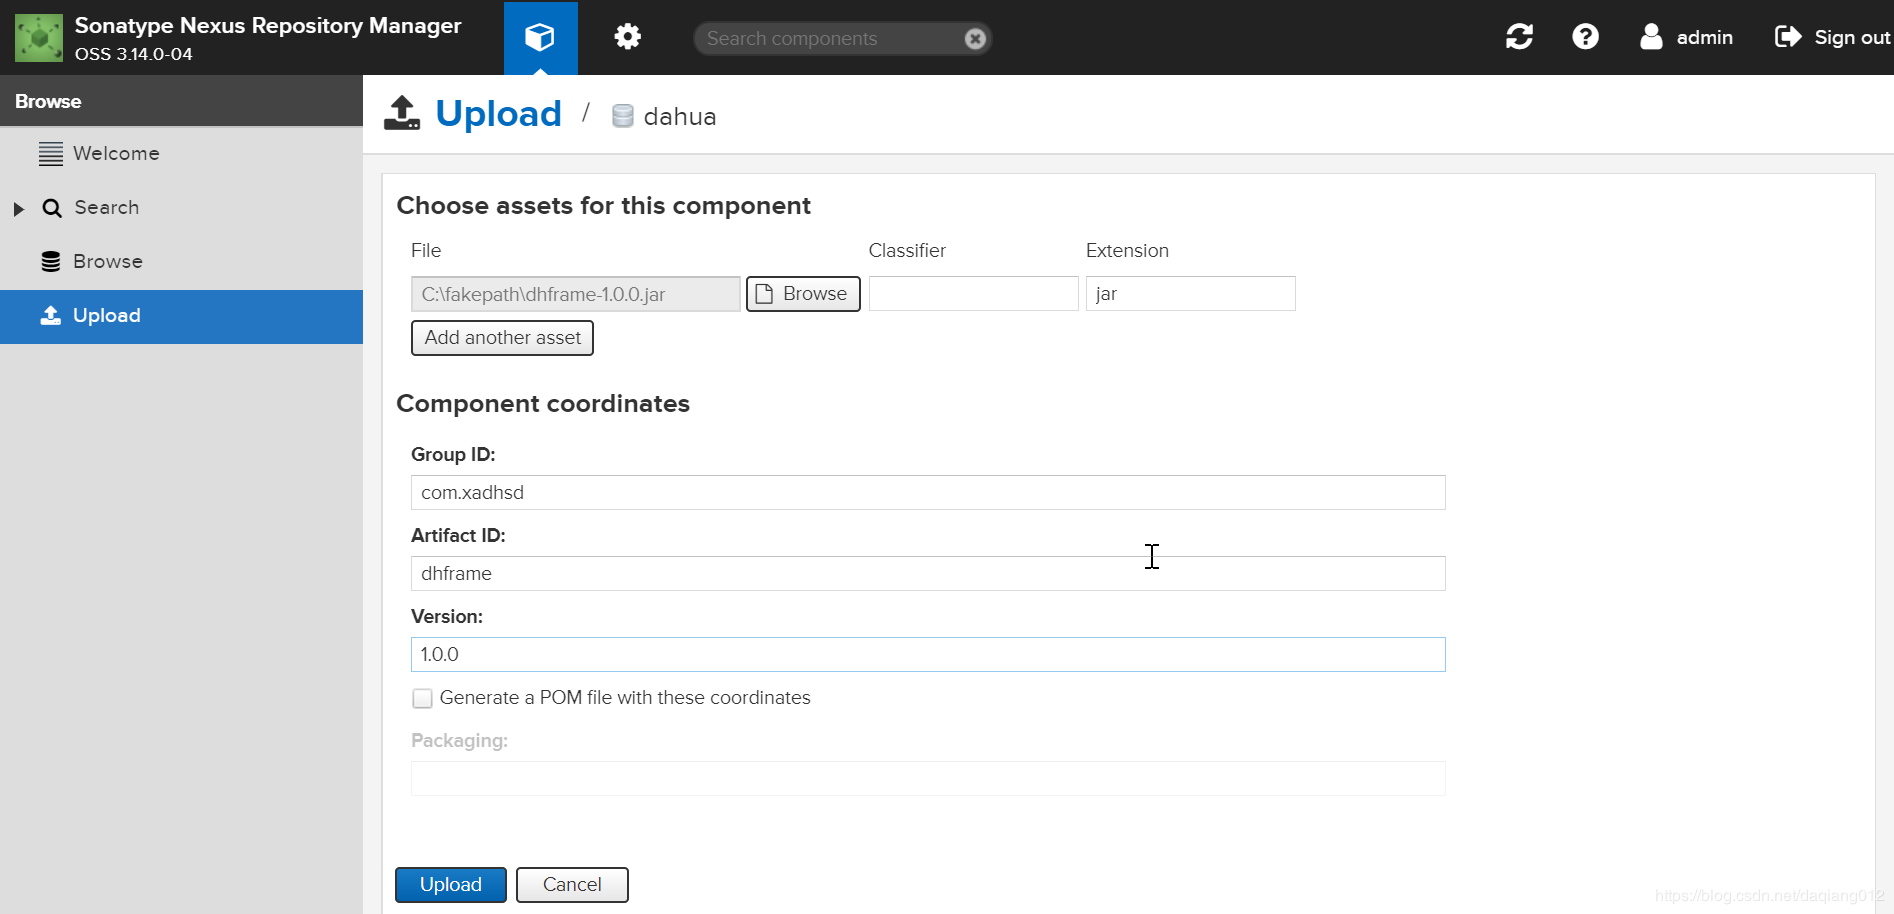Click the Sonatype Nexus logo icon
The width and height of the screenshot is (1894, 914).
coord(38,36)
